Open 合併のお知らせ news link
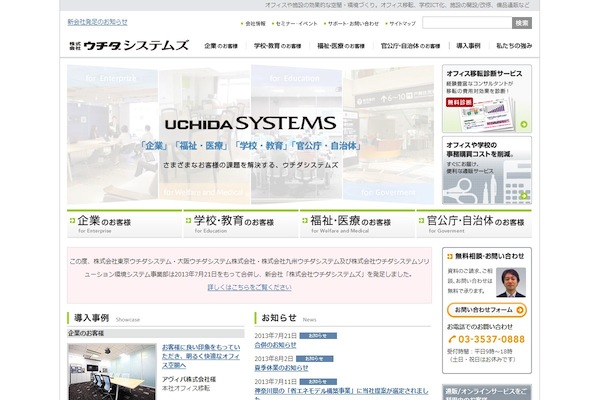600x400 pixels. 276,345
